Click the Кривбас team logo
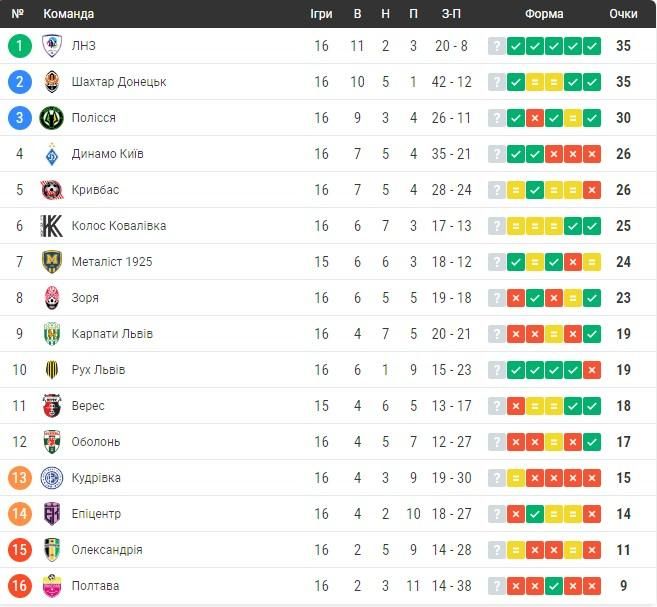657x607 pixels. 51,190
